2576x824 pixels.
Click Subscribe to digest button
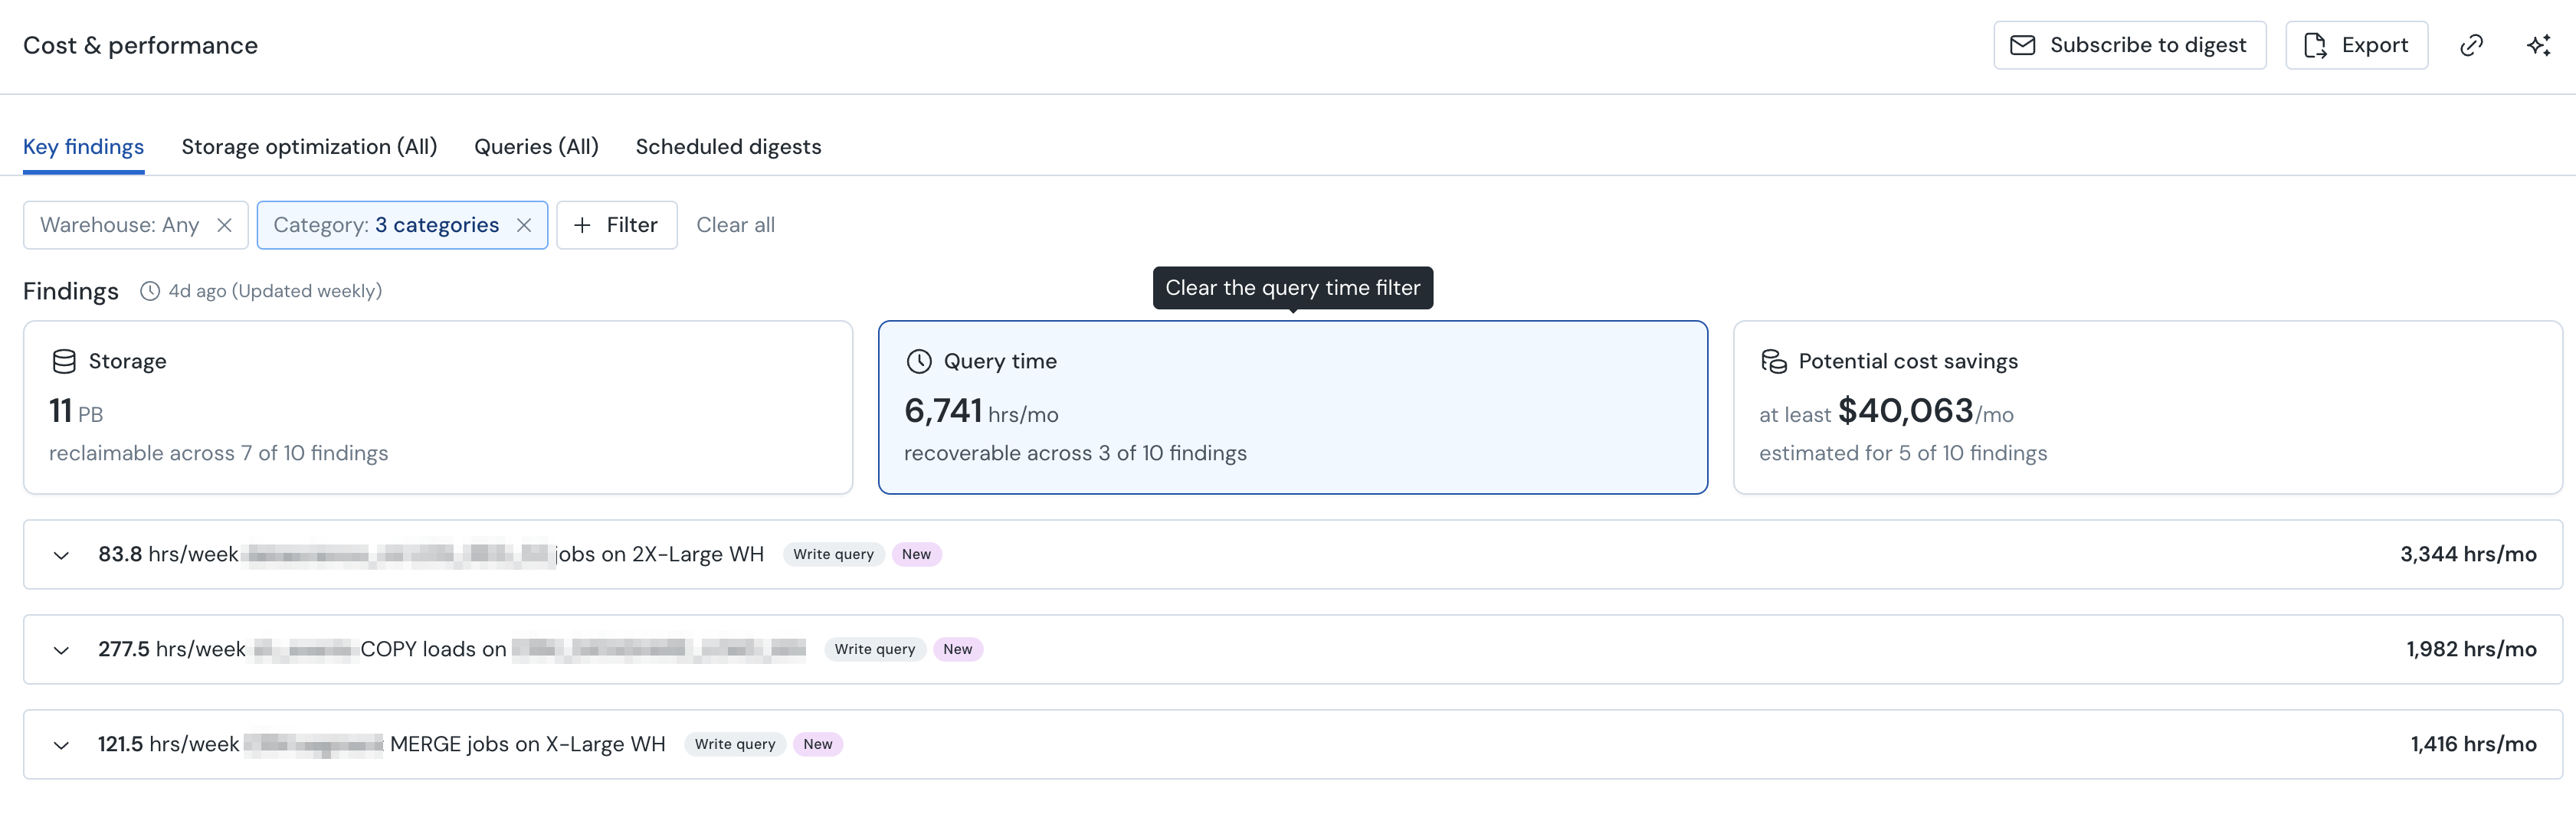2129,45
